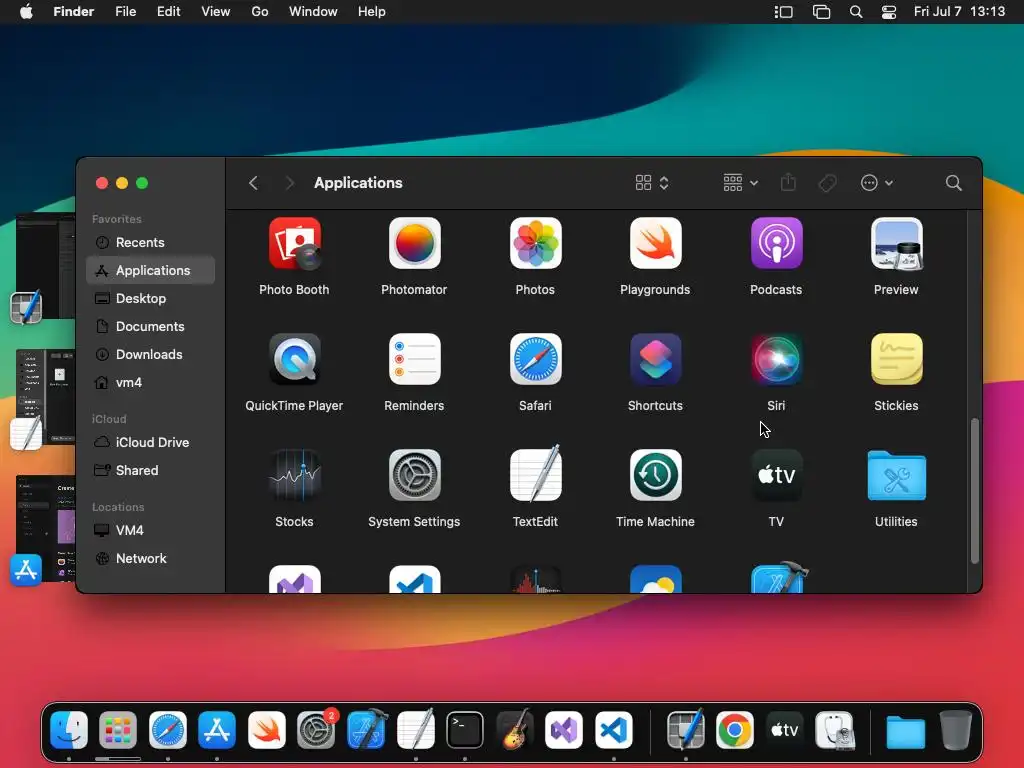The height and width of the screenshot is (768, 1024).
Task: Click the Stage Manager menu bar icon
Action: 784,12
